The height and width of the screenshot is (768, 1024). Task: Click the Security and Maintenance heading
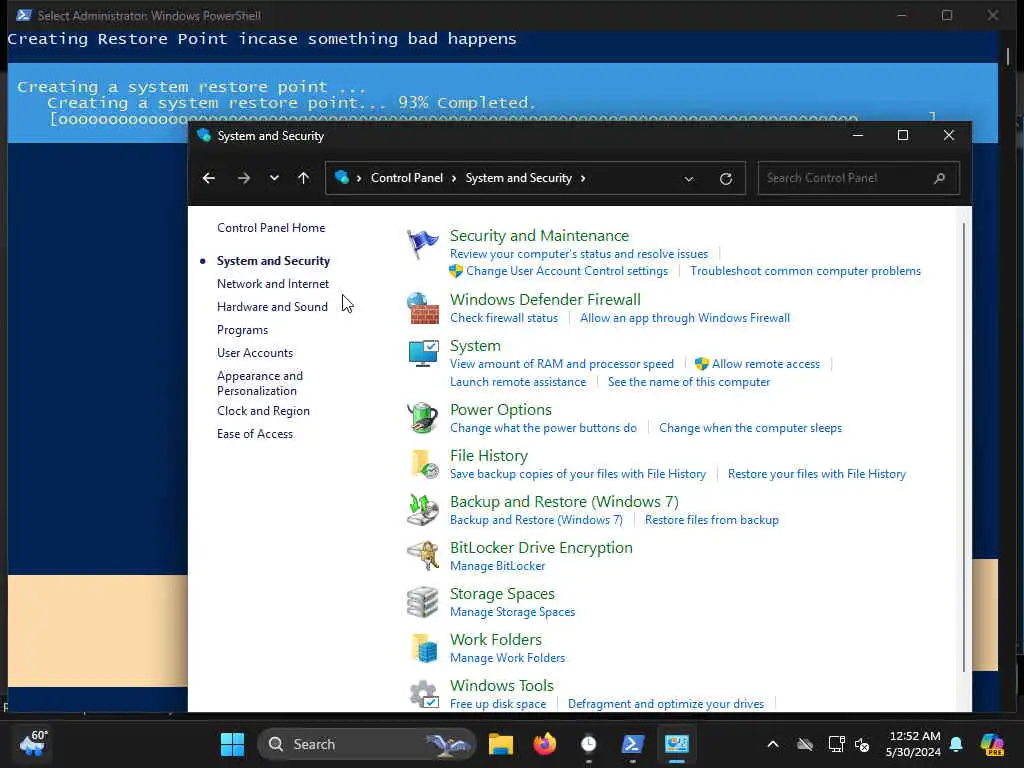pos(539,236)
